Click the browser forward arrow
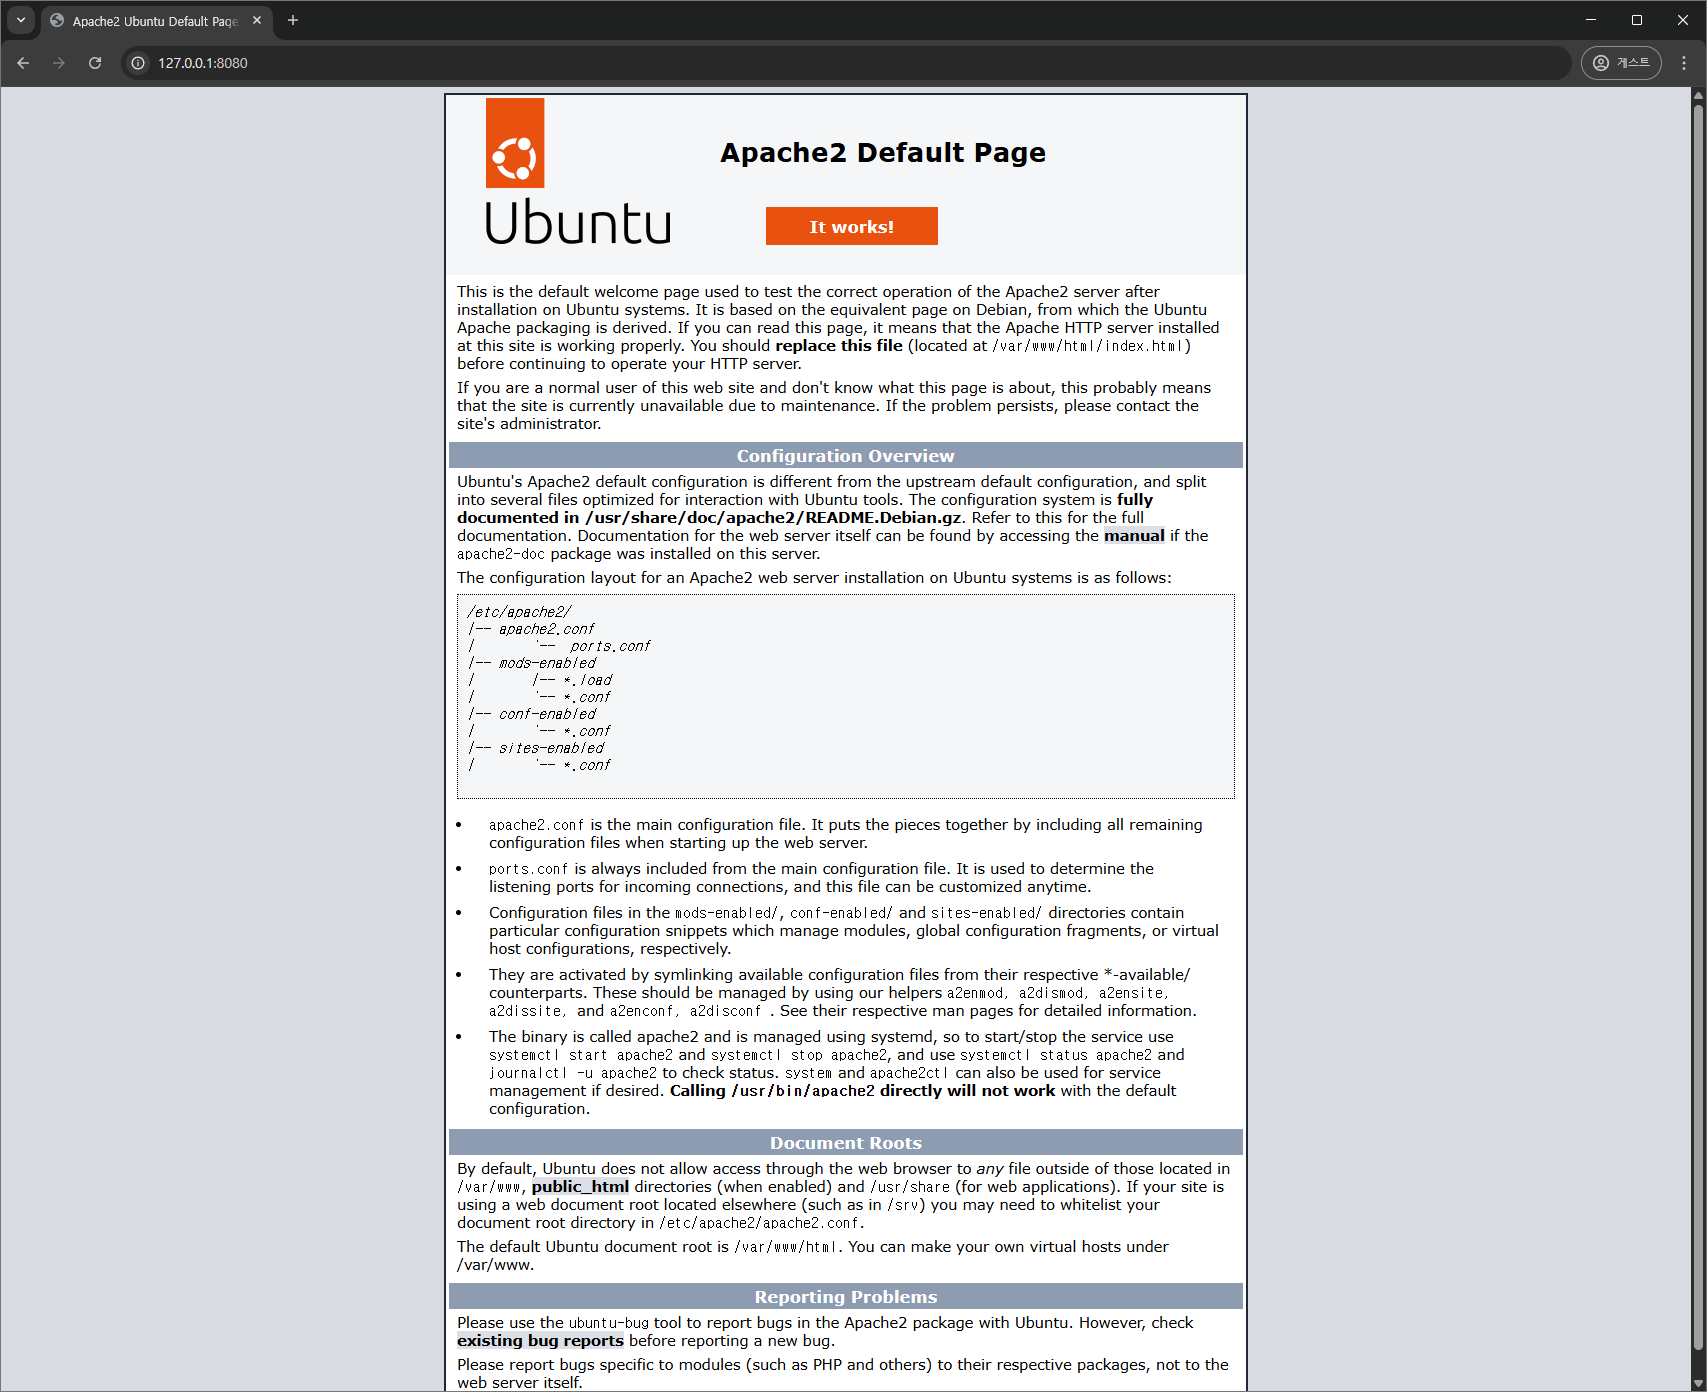Screen dimensions: 1707x1392 pos(59,63)
